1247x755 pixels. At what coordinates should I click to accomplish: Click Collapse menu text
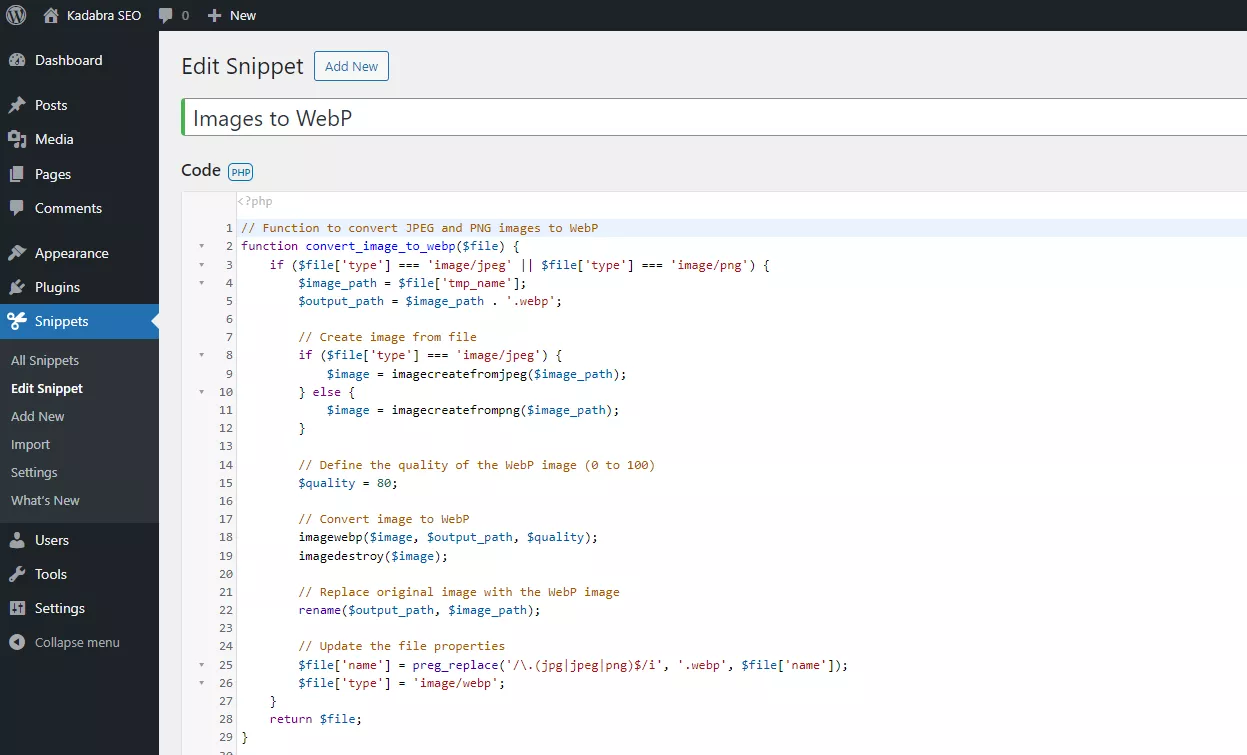(x=77, y=642)
